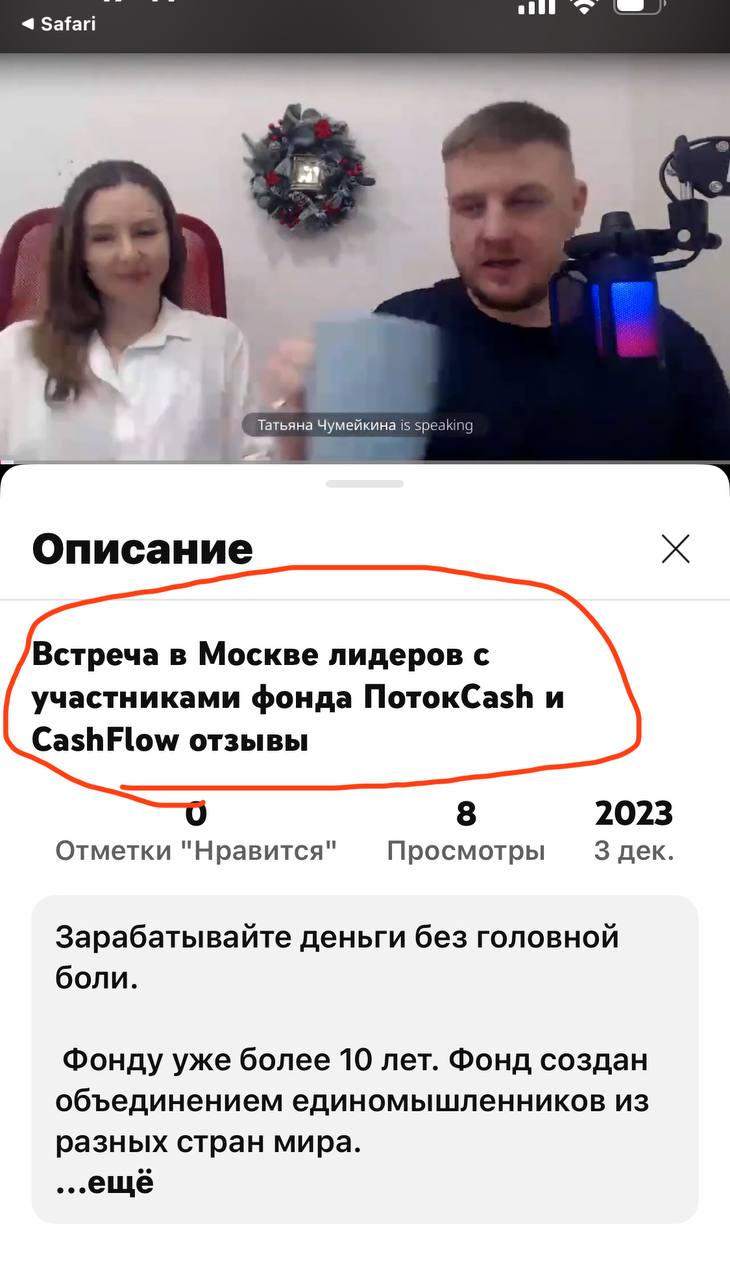This screenshot has height=1280, width=730.
Task: Tap the cellular signal bars icon
Action: tap(537, 6)
